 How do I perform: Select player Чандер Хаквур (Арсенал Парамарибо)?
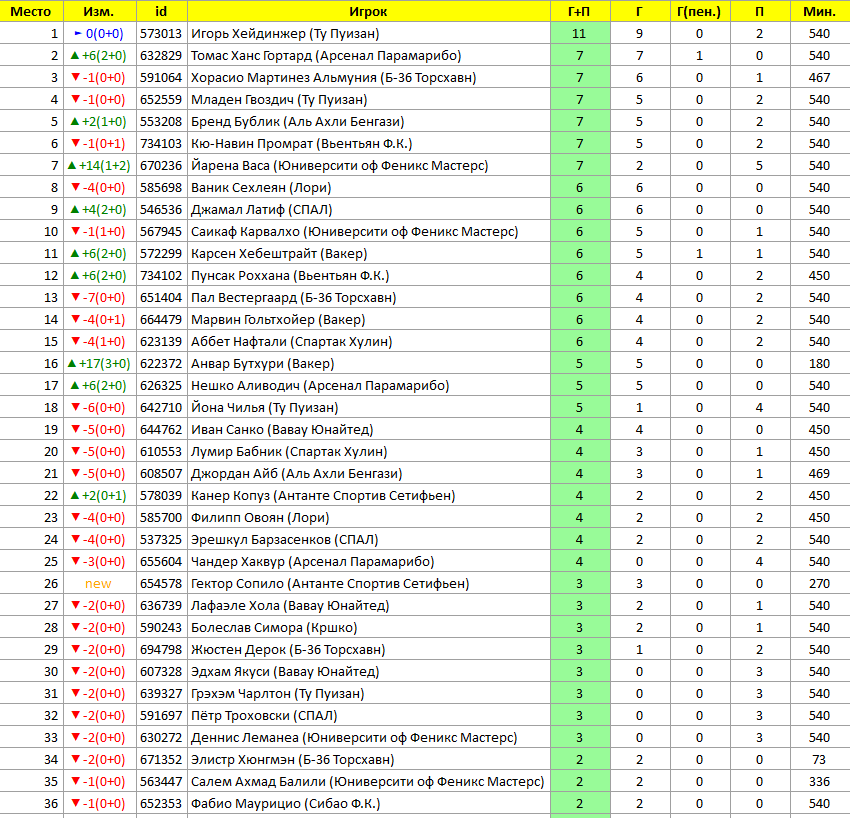point(313,562)
